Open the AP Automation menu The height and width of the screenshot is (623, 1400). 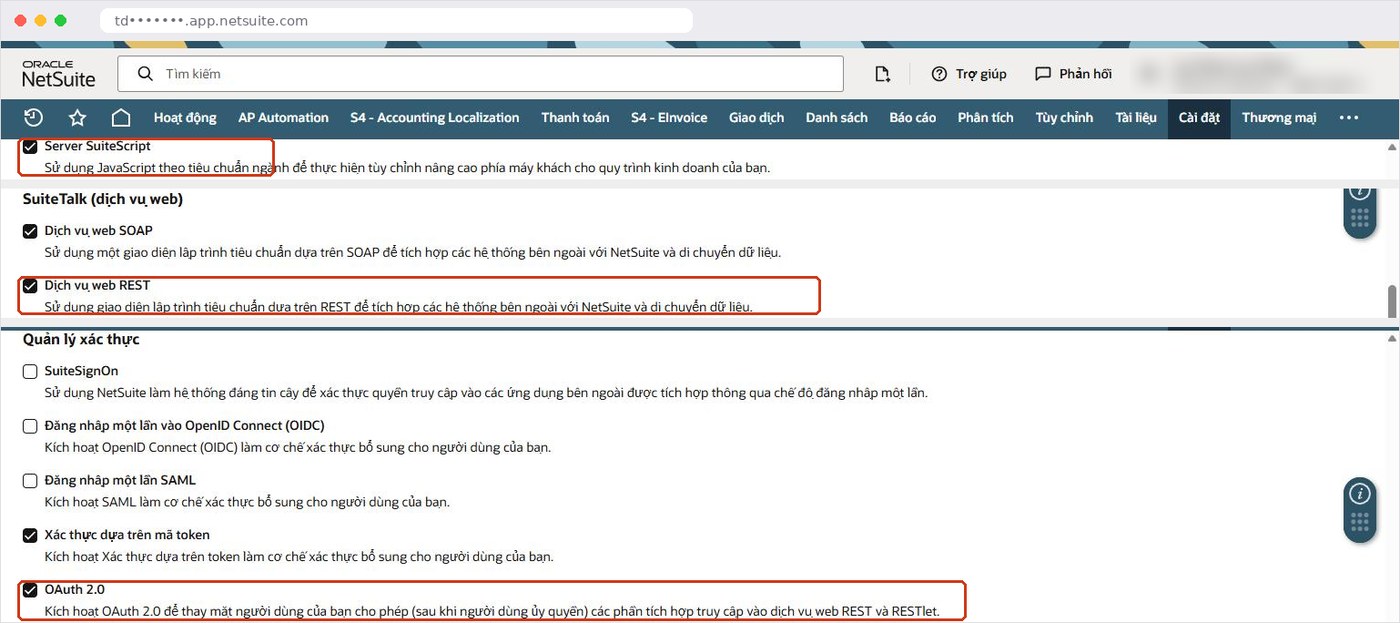click(x=283, y=118)
